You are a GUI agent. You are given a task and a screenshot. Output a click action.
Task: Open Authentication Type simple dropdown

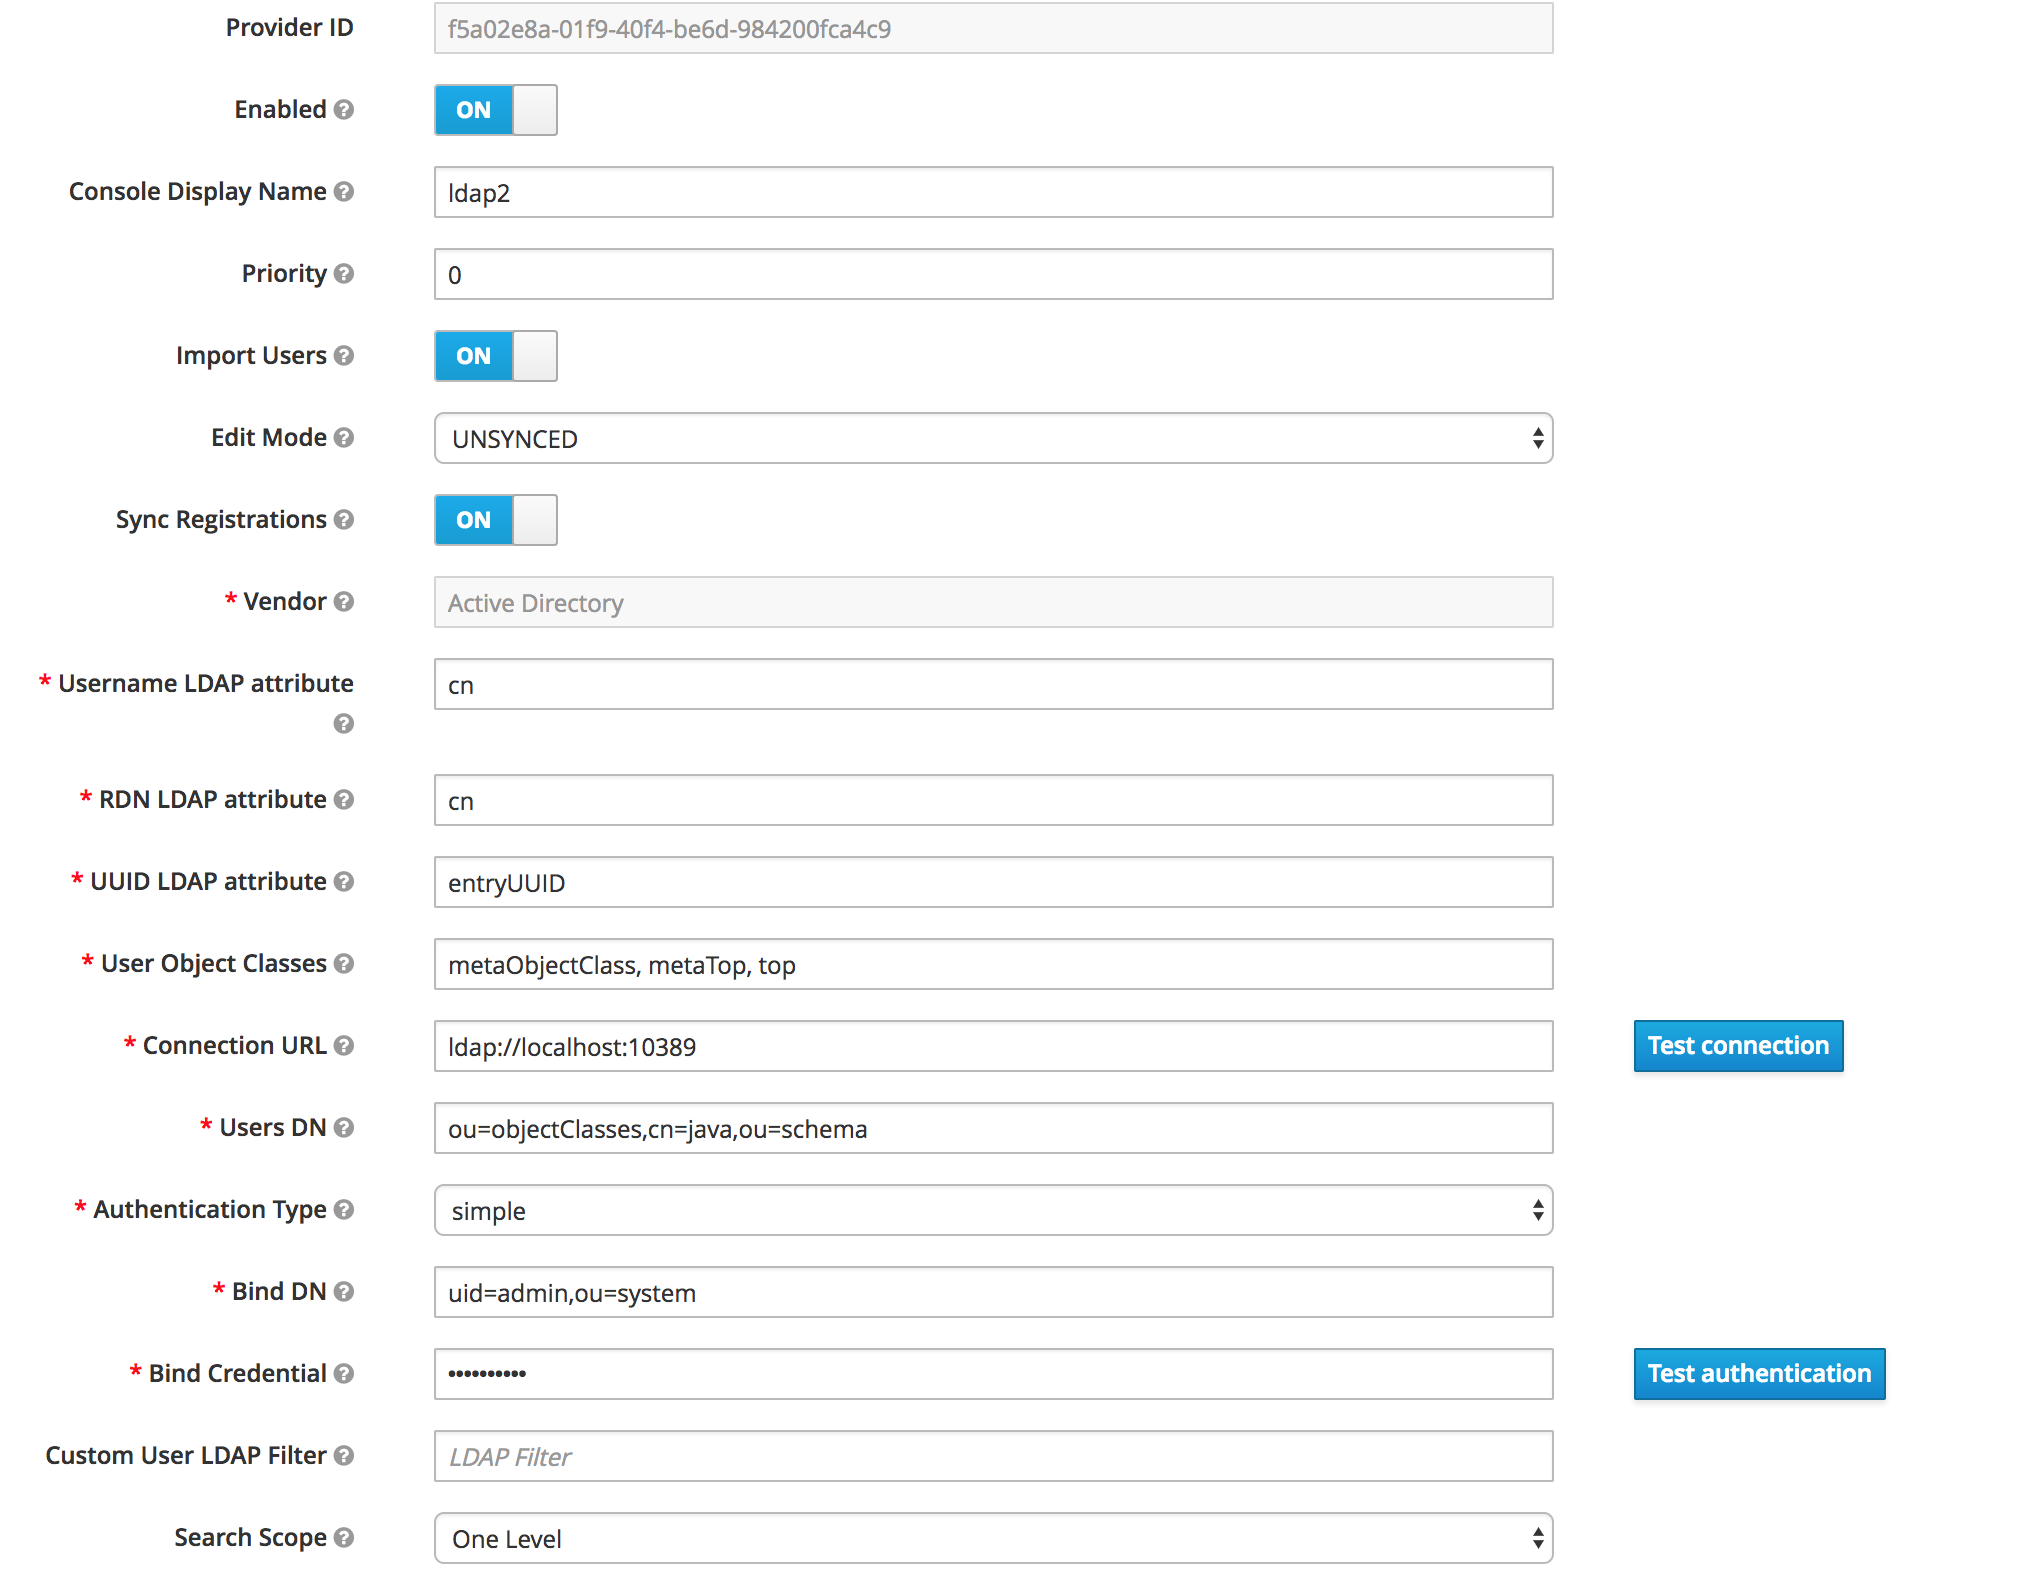pyautogui.click(x=992, y=1211)
